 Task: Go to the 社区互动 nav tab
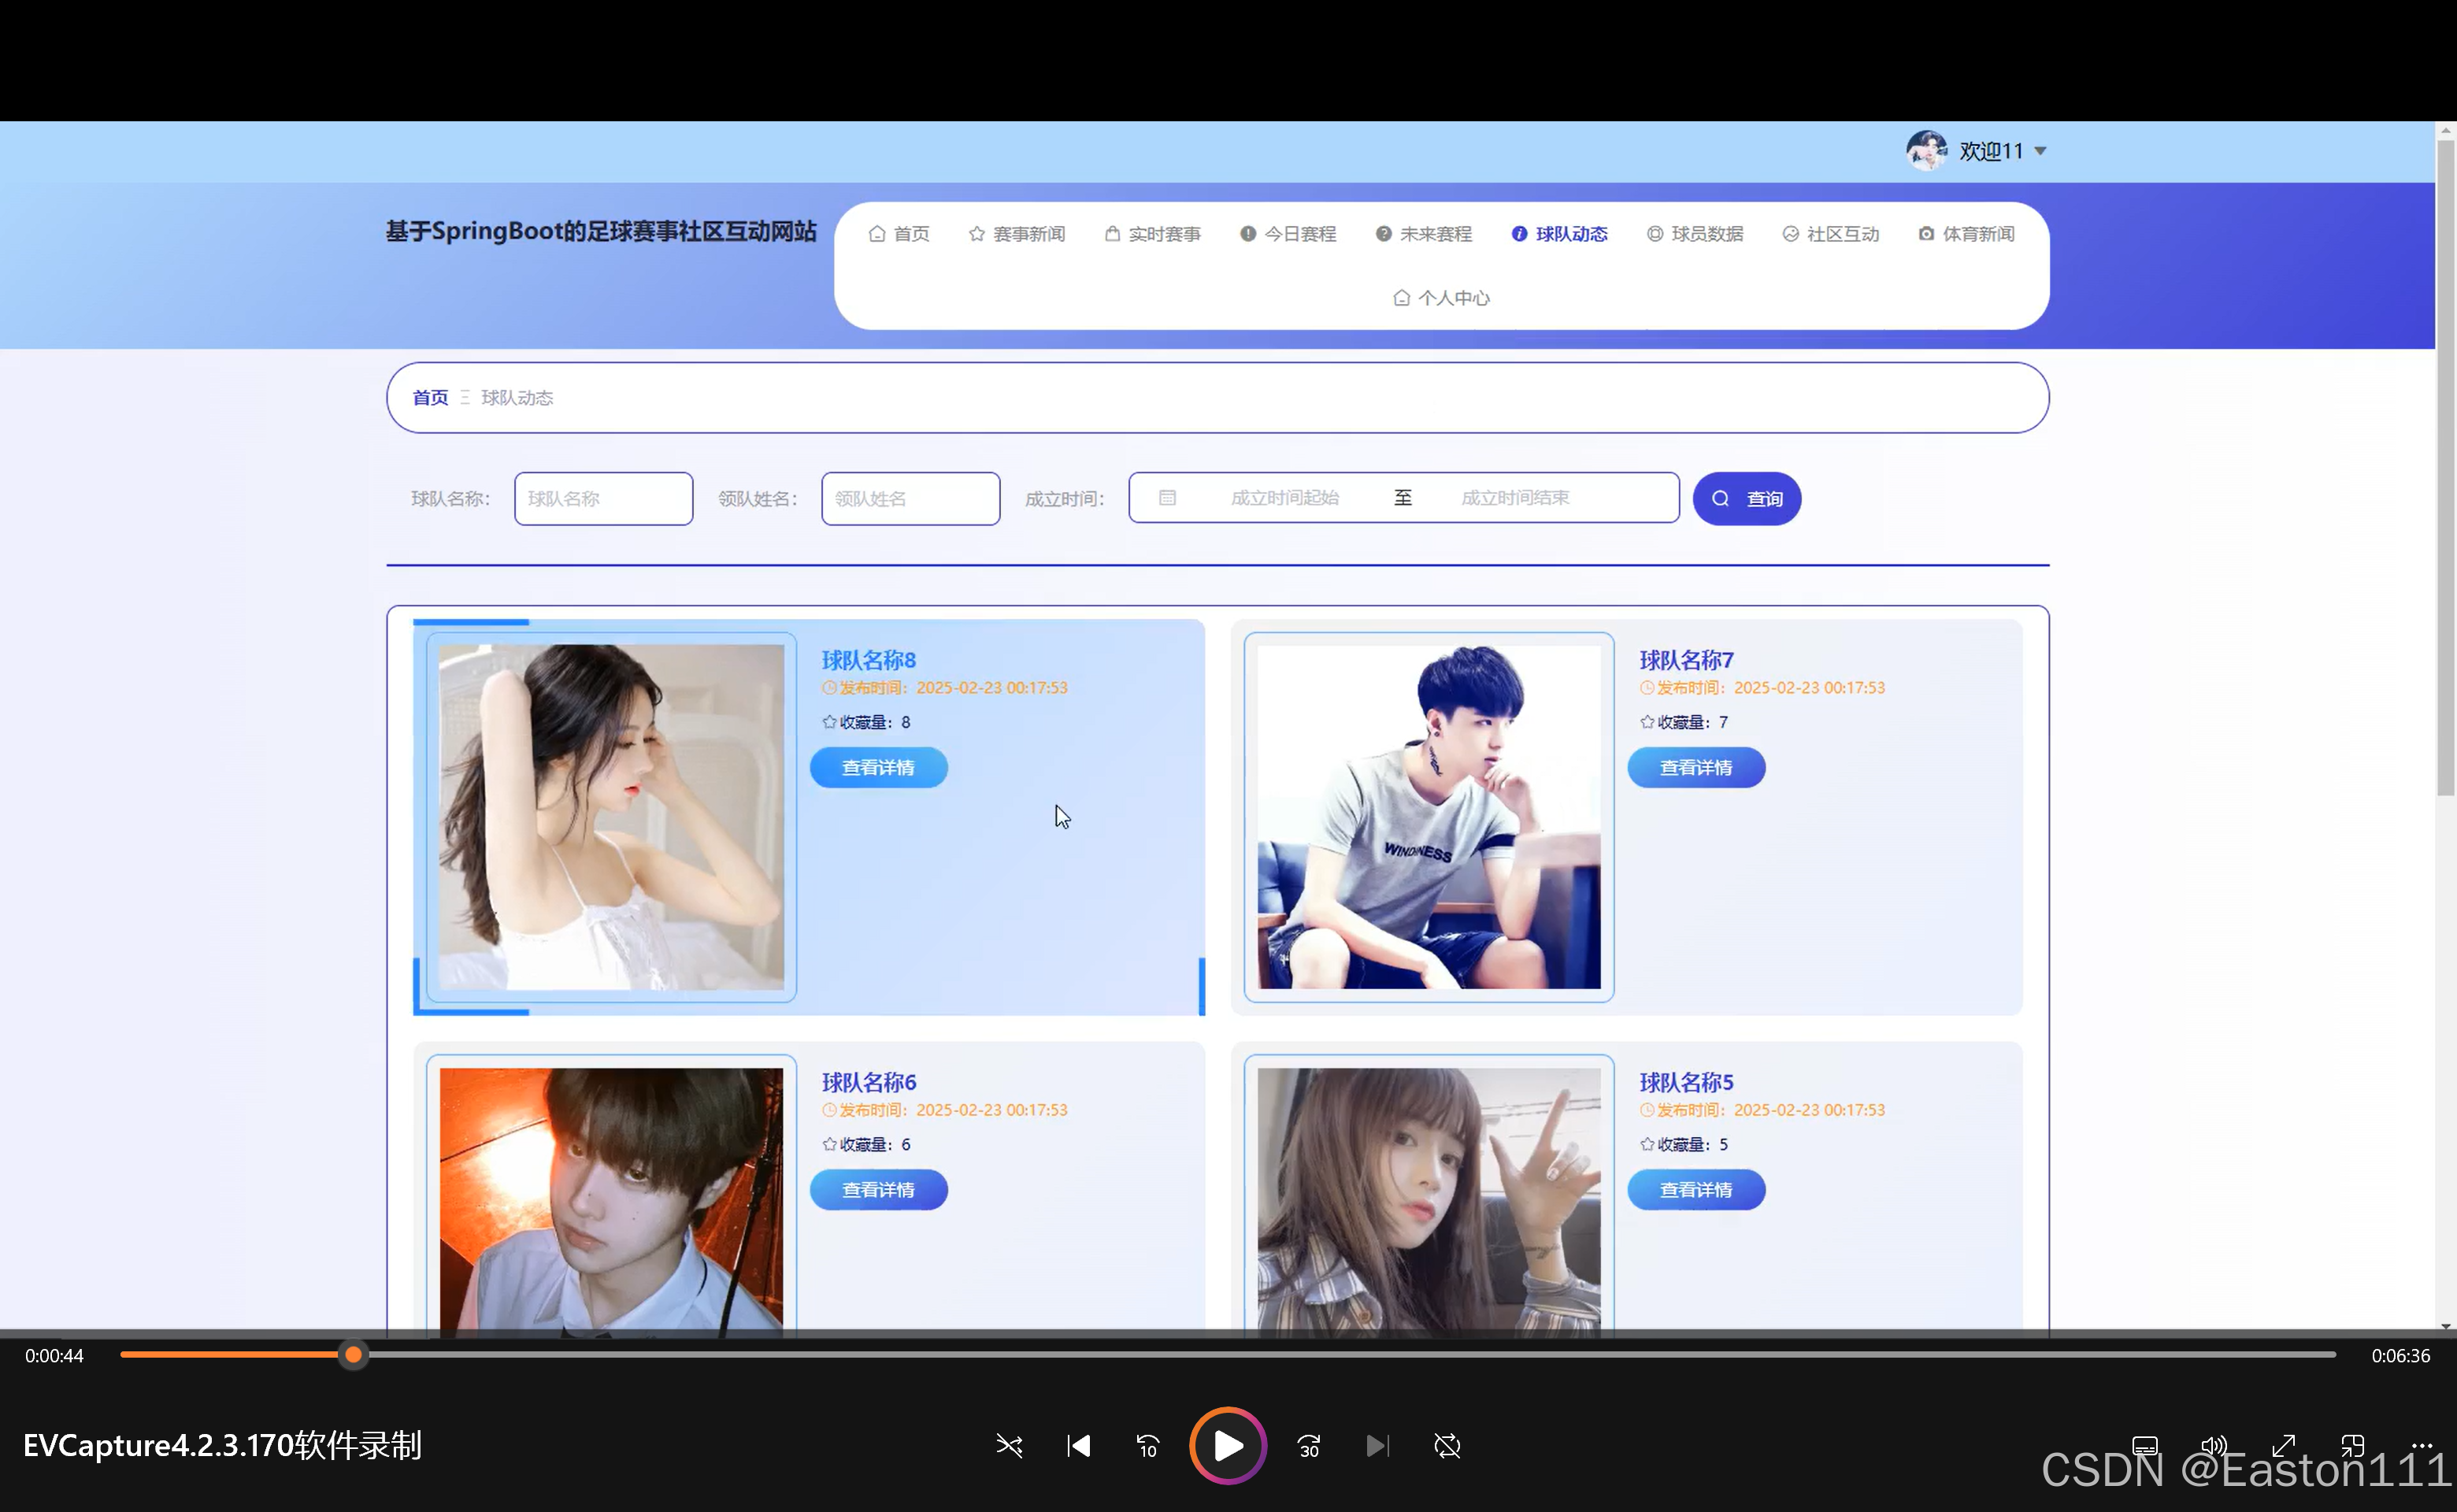(1831, 234)
